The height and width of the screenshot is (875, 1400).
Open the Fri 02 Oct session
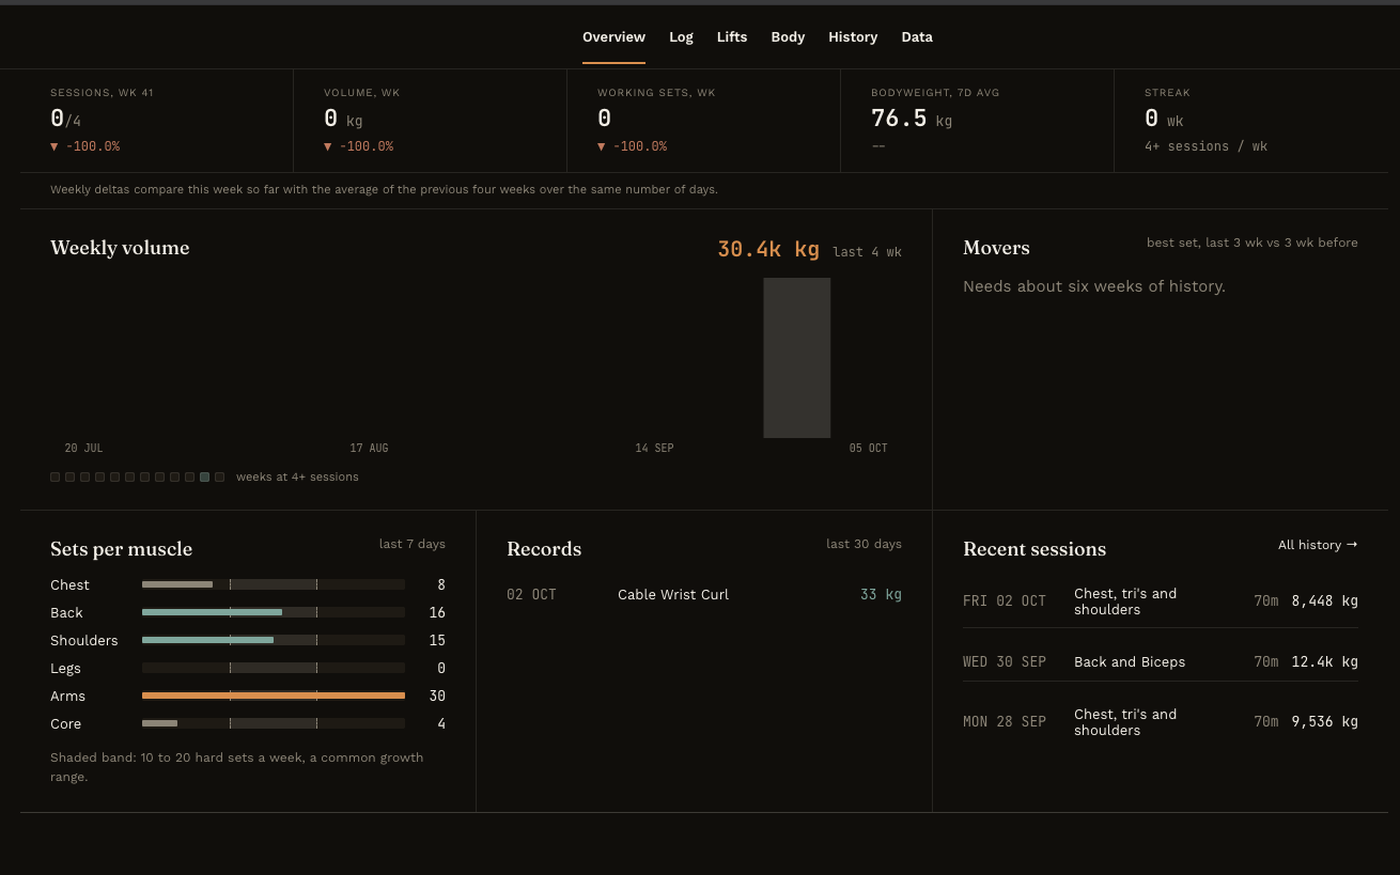tap(1160, 601)
